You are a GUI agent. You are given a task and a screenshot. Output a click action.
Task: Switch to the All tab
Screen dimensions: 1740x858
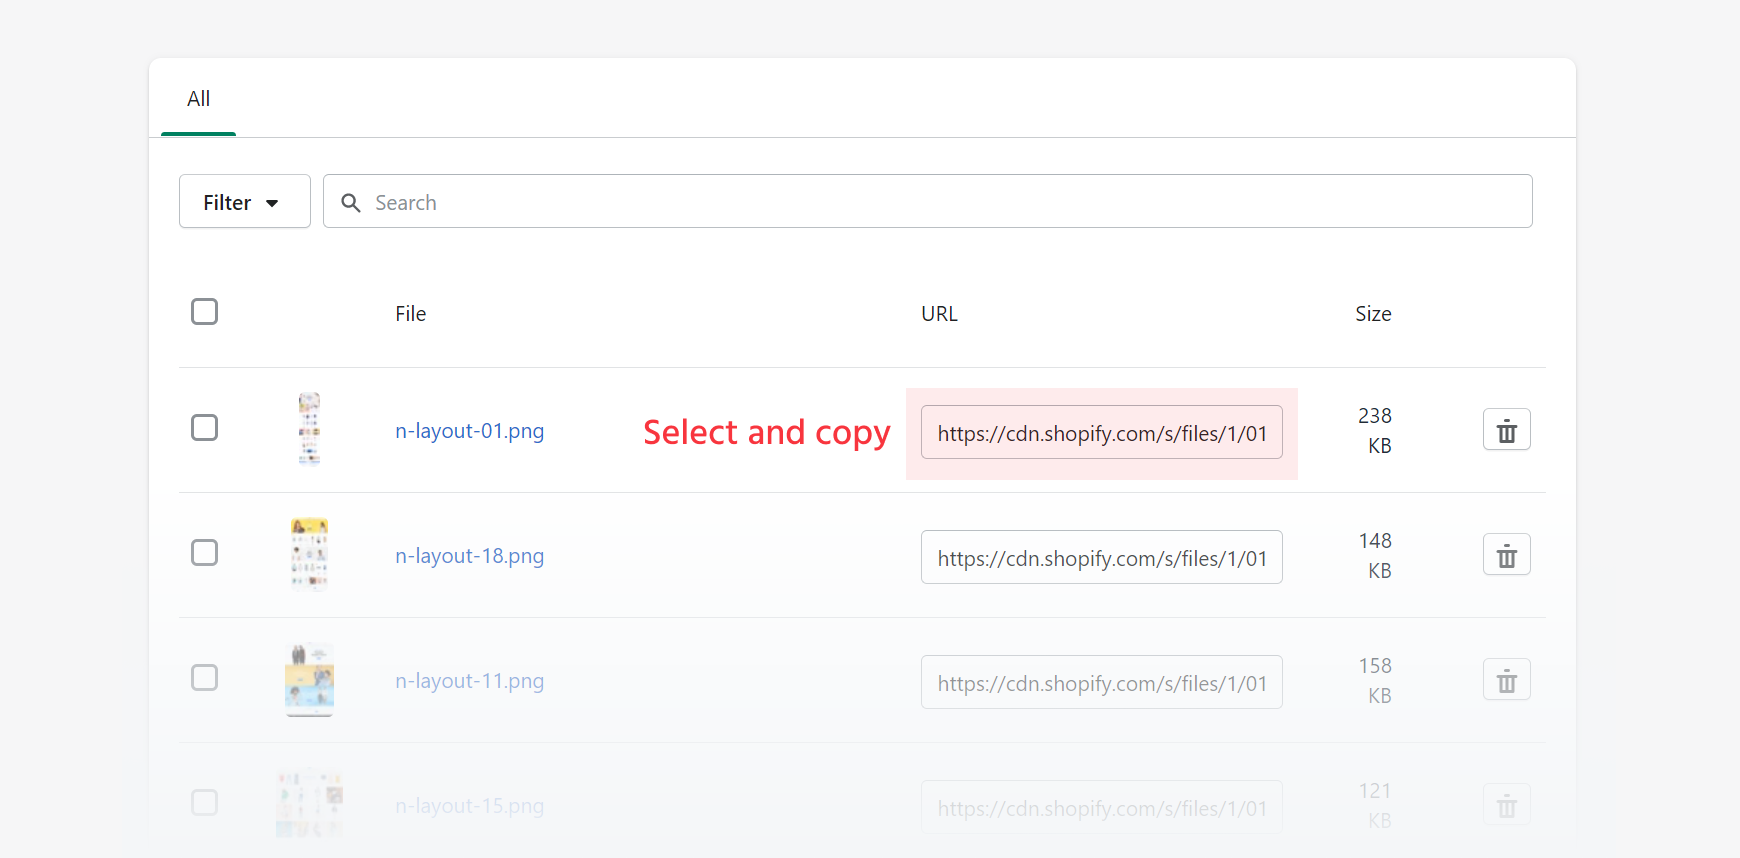[198, 99]
